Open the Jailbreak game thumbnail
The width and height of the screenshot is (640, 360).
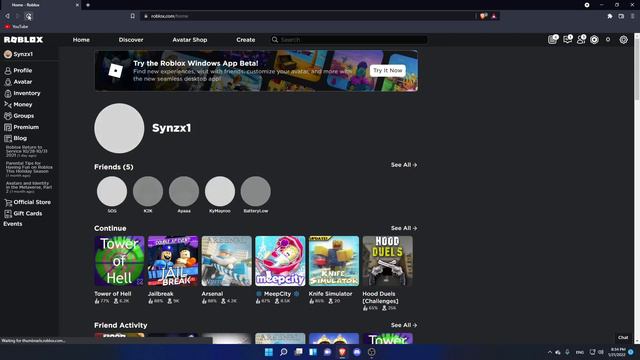(173, 261)
